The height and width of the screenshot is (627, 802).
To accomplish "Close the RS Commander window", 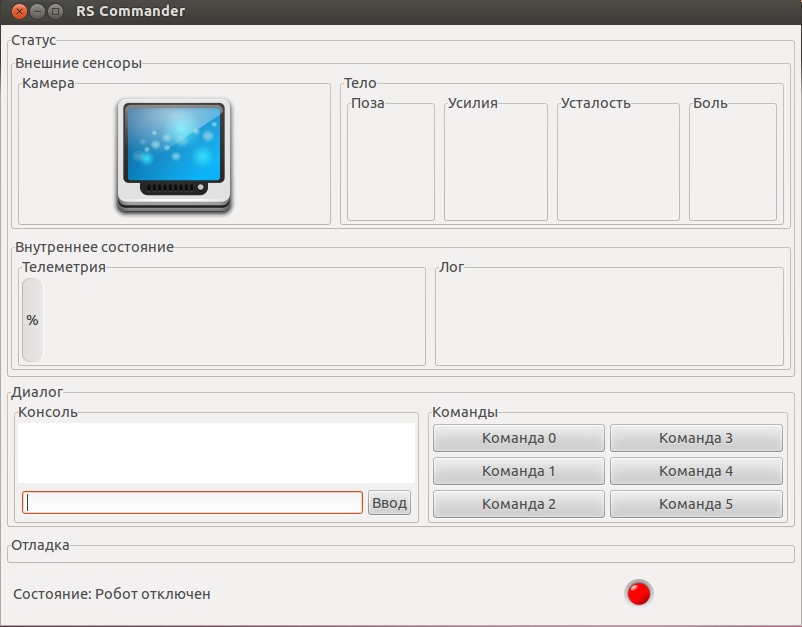I will coord(19,11).
